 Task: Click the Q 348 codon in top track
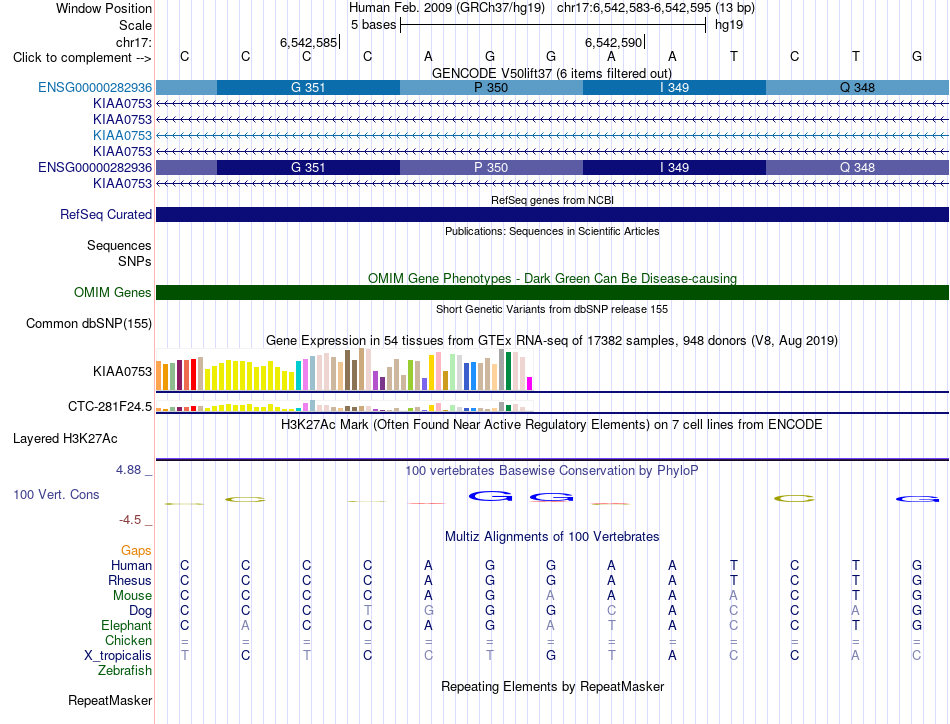point(857,87)
